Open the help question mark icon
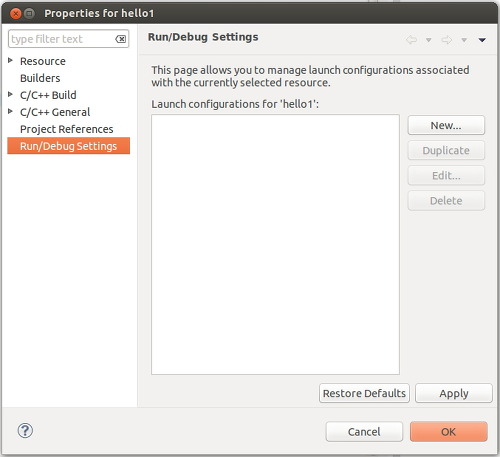The width and height of the screenshot is (500, 457). pos(25,431)
